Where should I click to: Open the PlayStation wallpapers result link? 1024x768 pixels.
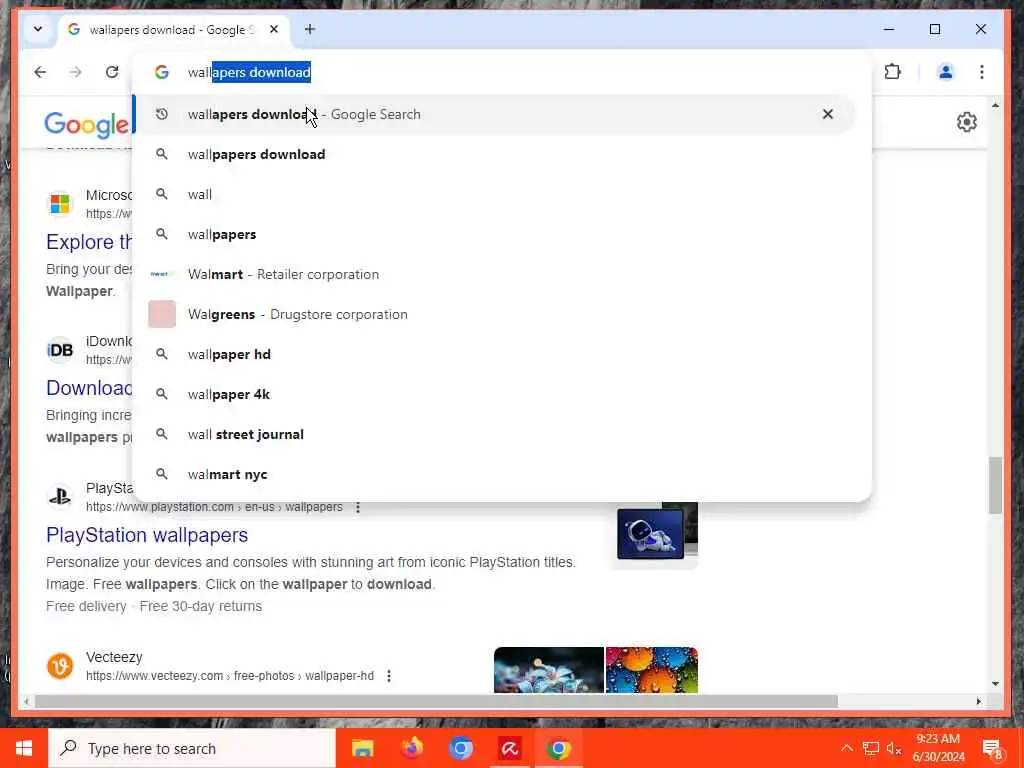click(x=147, y=535)
